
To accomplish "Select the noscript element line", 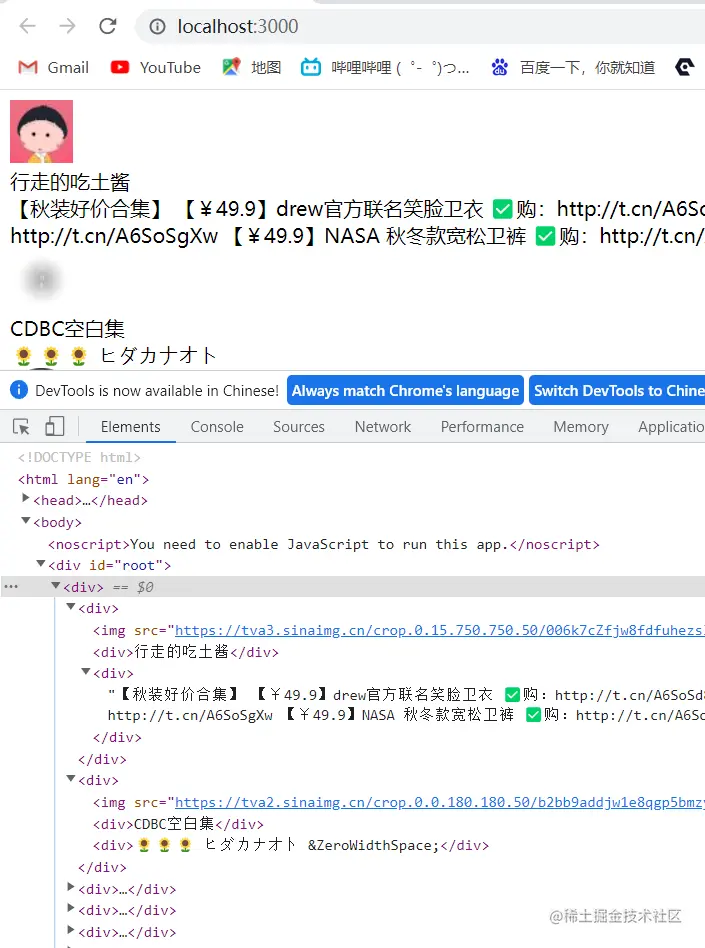I will [324, 544].
